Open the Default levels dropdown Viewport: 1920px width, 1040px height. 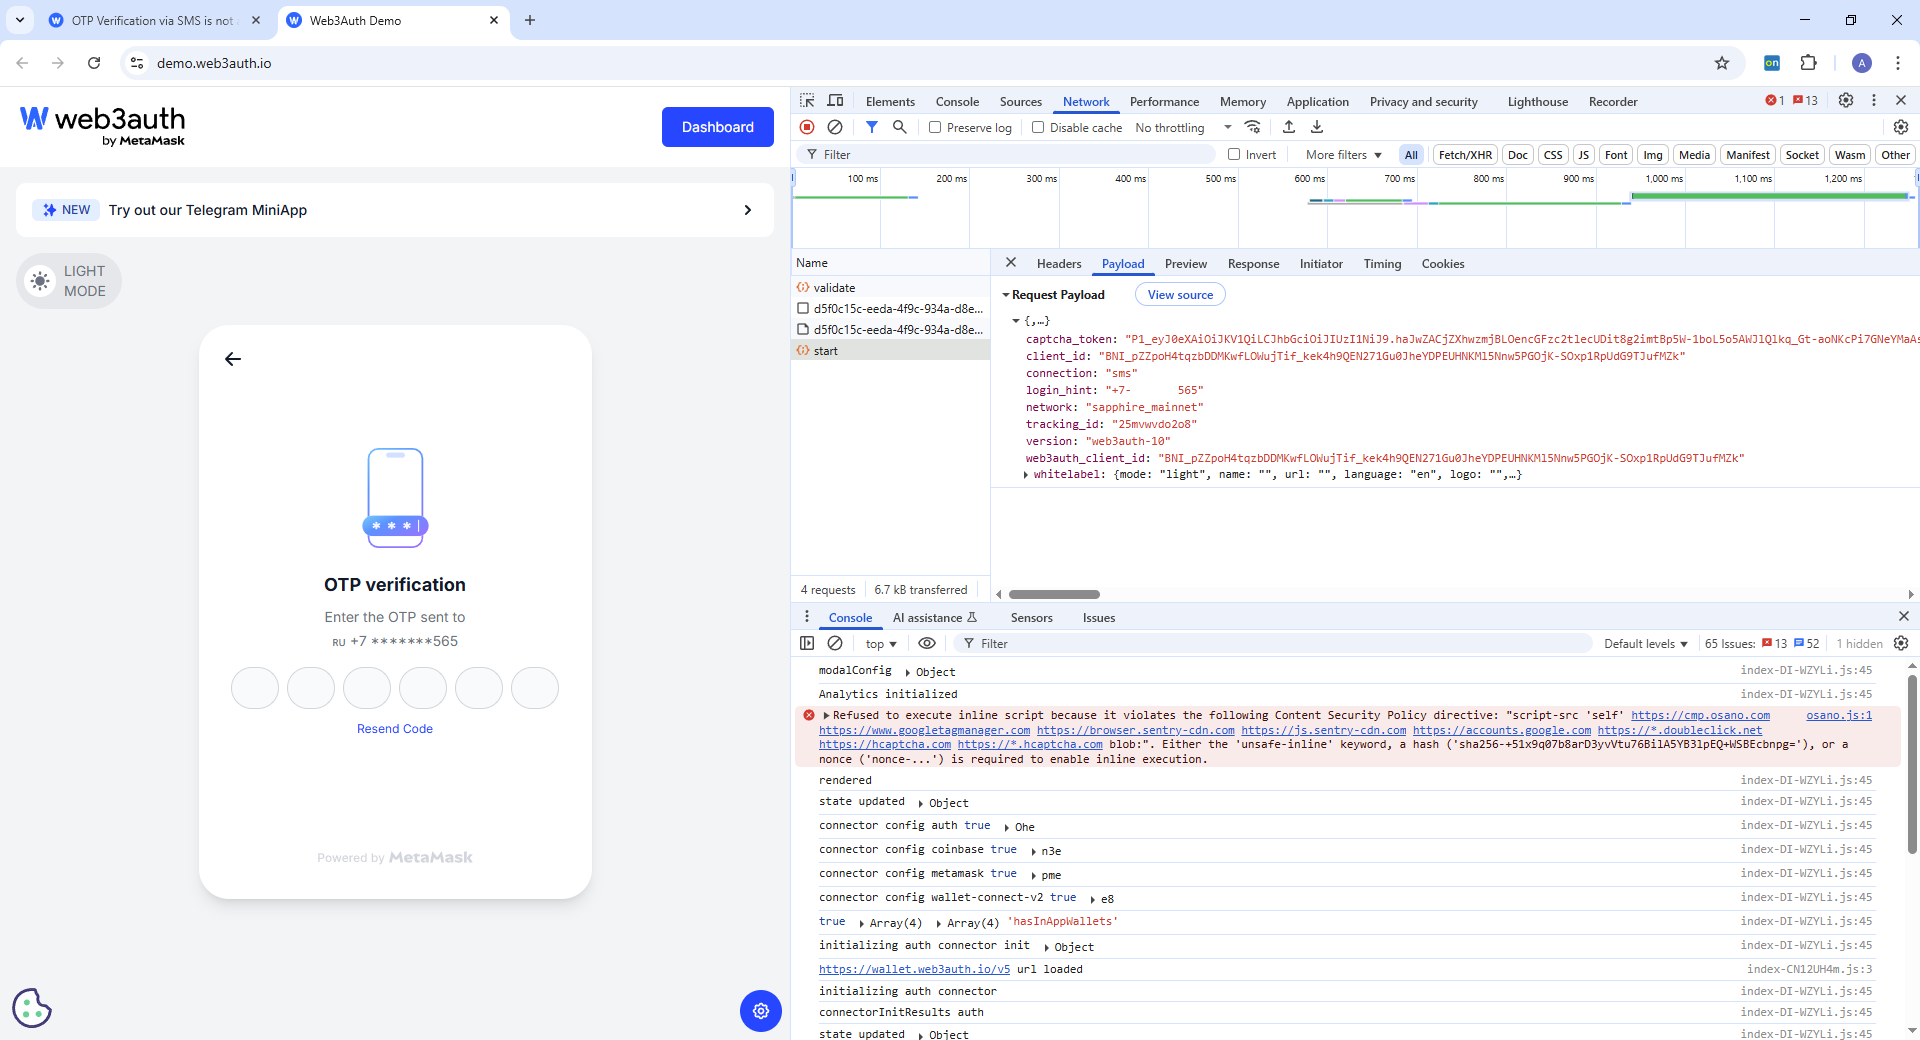[1645, 643]
